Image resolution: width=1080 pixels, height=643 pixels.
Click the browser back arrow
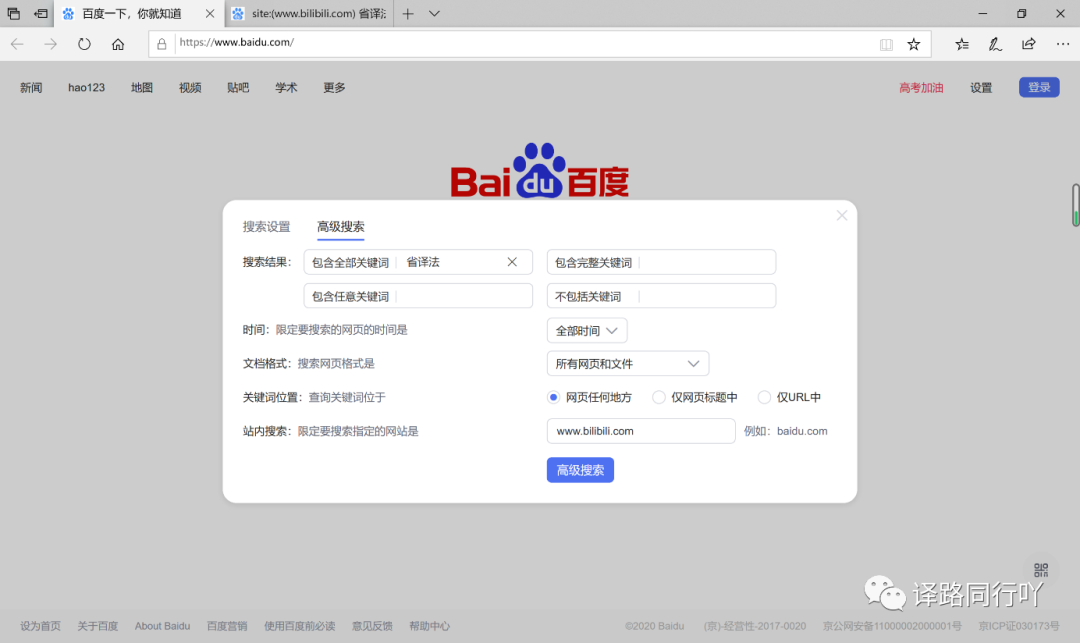point(17,44)
